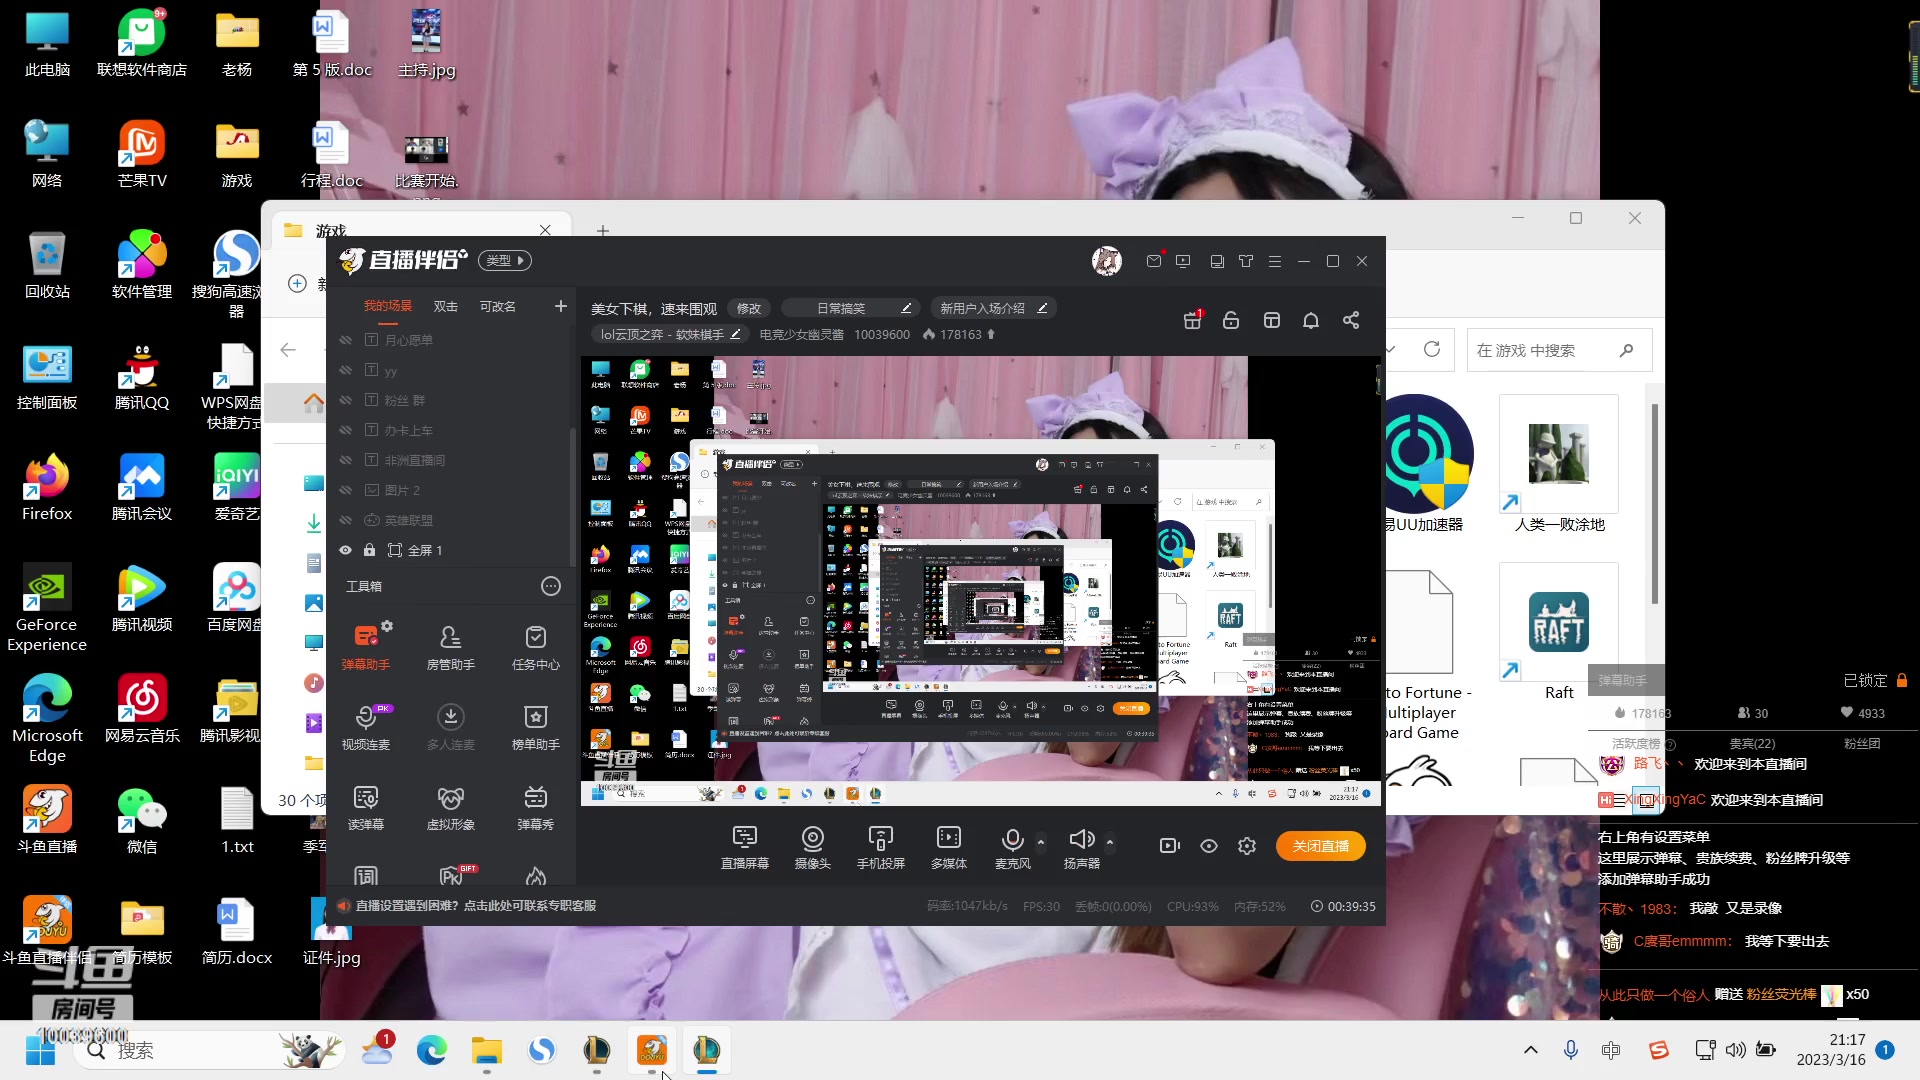
Task: Open Raft shortcut in 游戏 Explorer window
Action: (1558, 635)
